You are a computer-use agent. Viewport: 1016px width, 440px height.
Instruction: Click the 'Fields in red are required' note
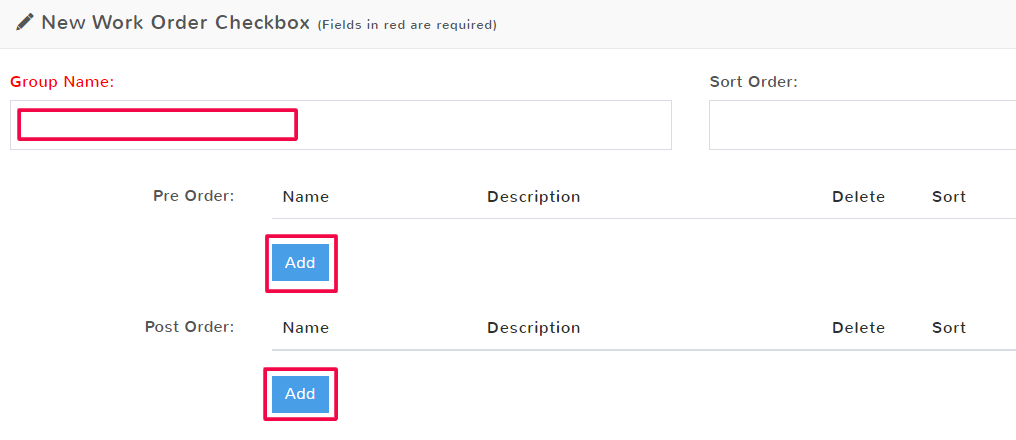pyautogui.click(x=407, y=25)
